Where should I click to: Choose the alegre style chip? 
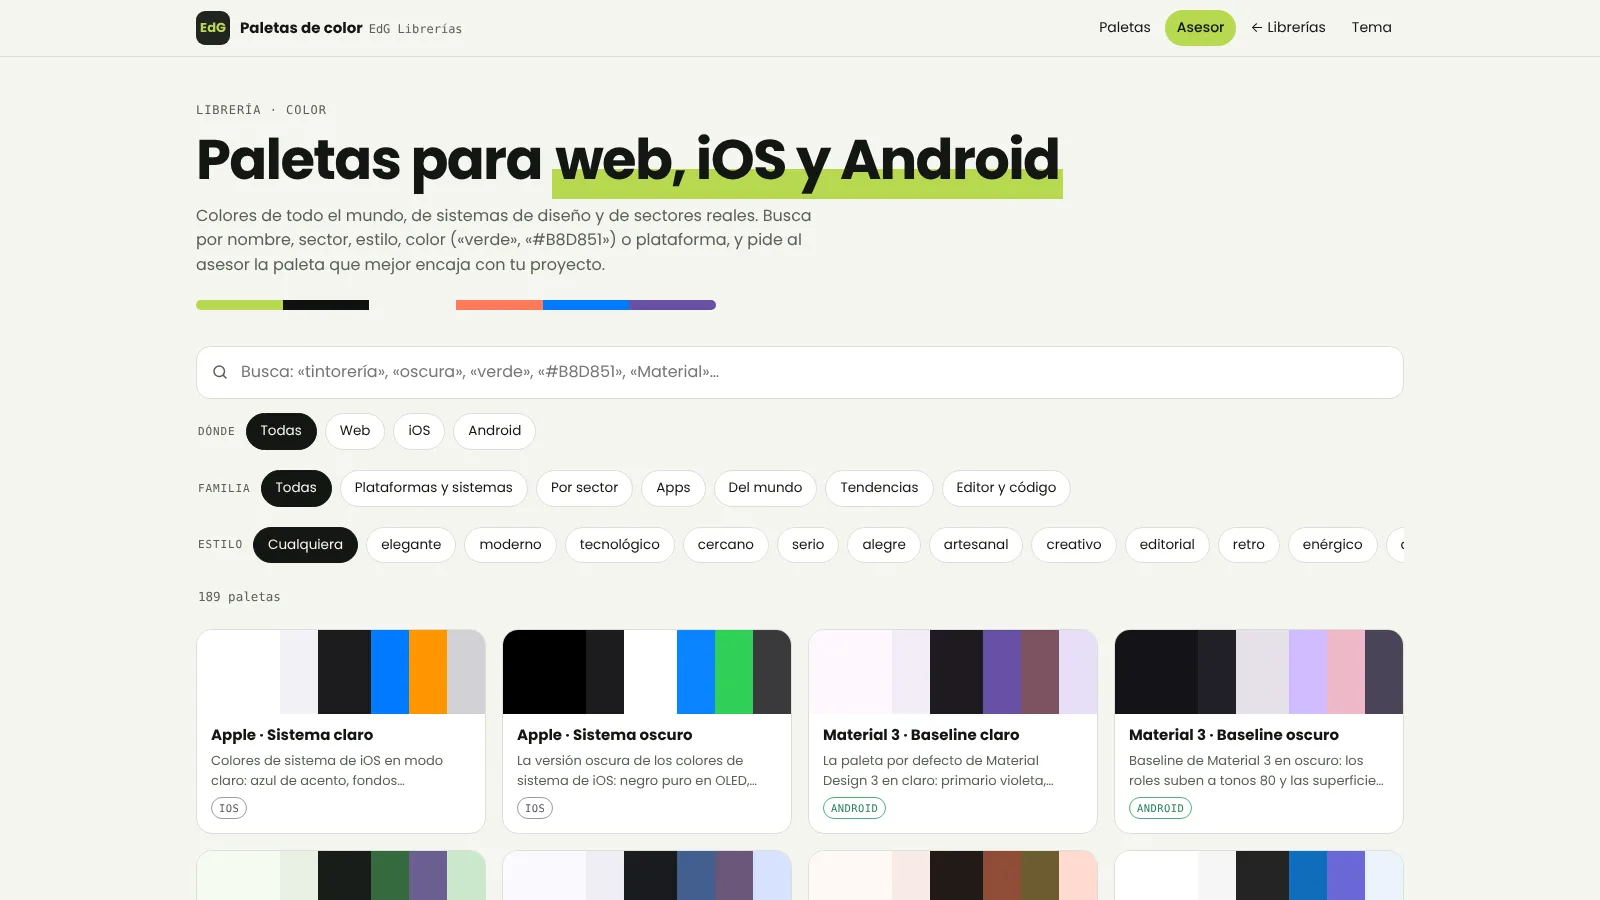(x=884, y=545)
